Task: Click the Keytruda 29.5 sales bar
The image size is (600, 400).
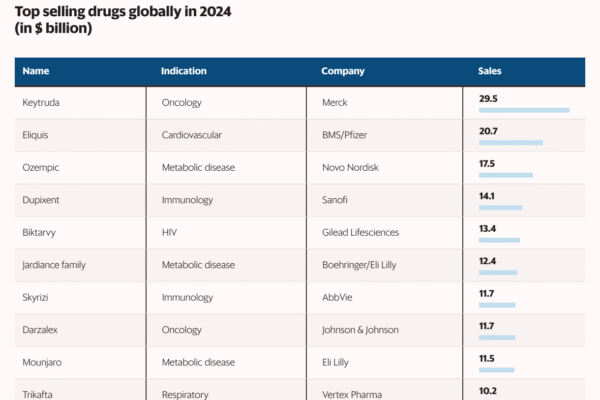Action: coord(524,110)
